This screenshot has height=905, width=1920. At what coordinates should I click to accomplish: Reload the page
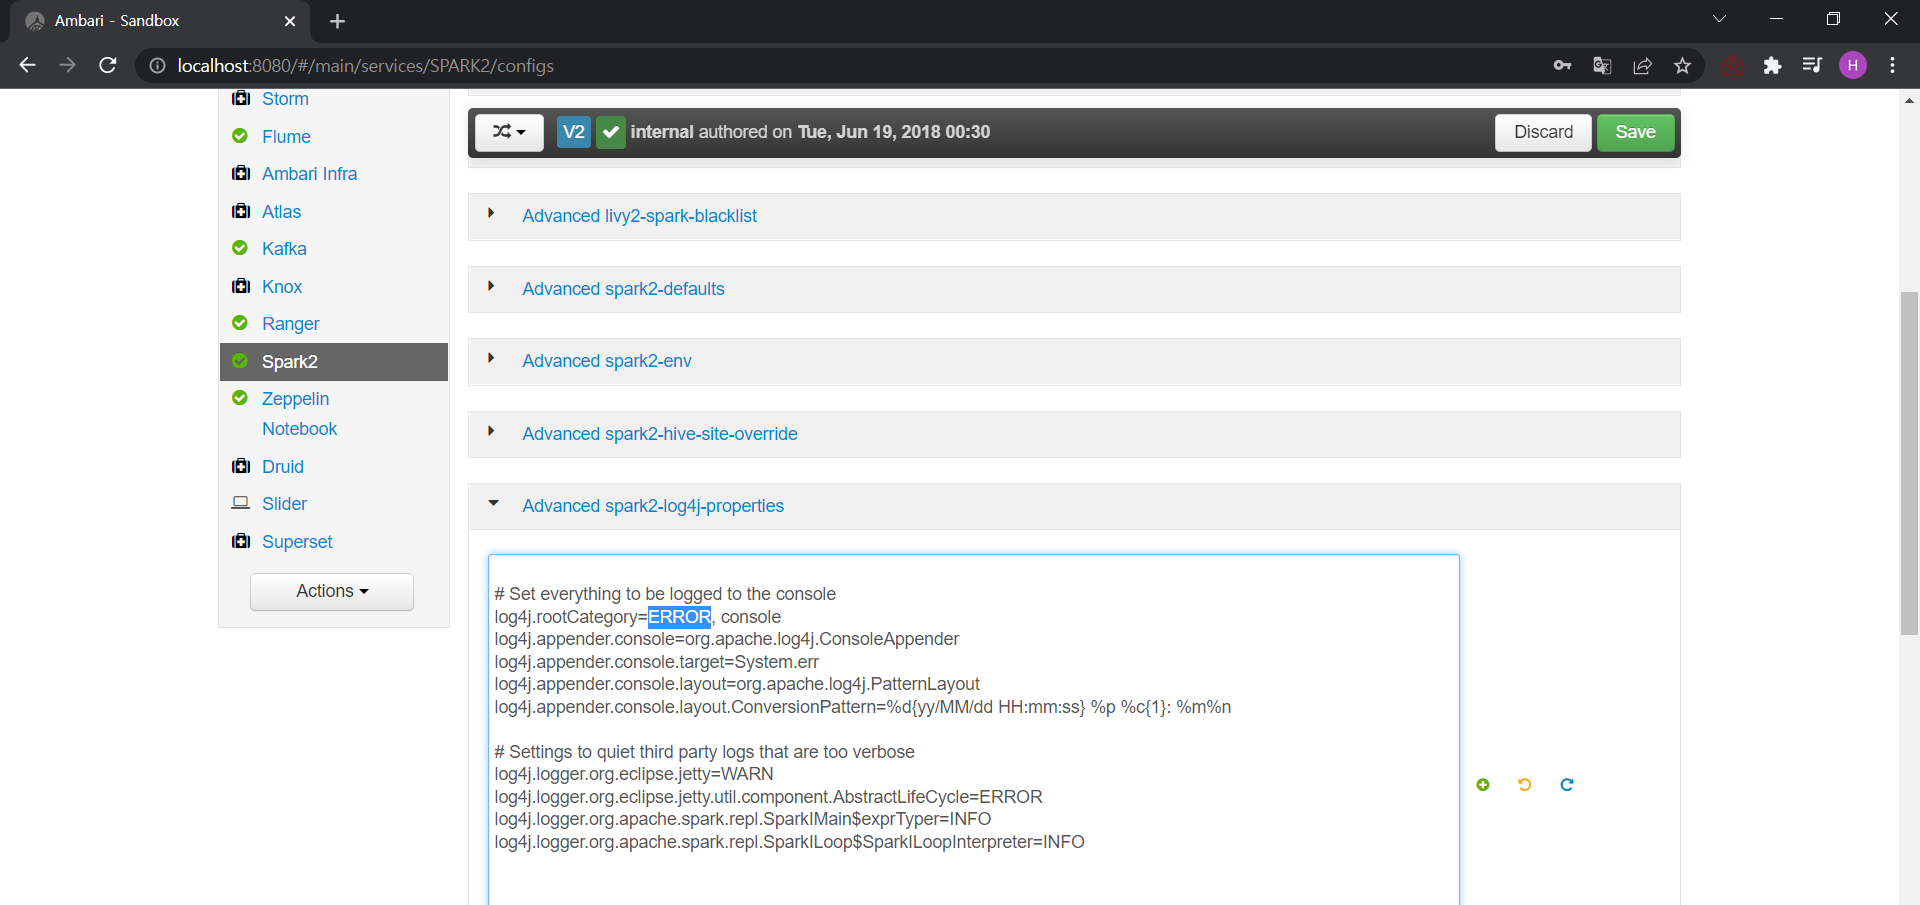[108, 66]
